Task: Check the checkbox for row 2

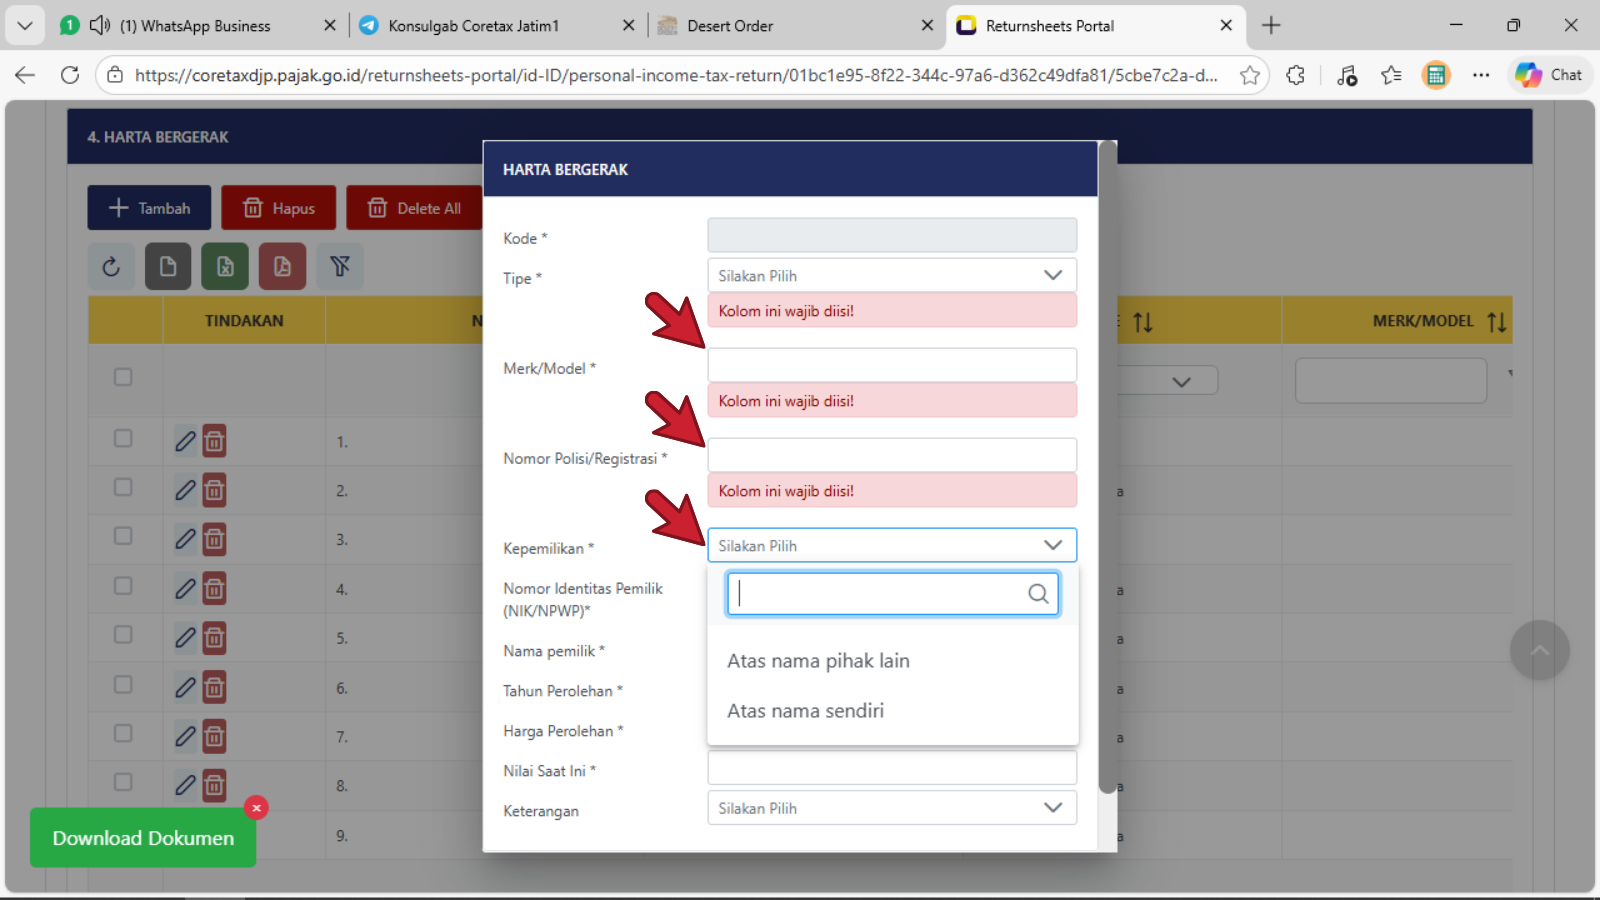Action: click(123, 487)
